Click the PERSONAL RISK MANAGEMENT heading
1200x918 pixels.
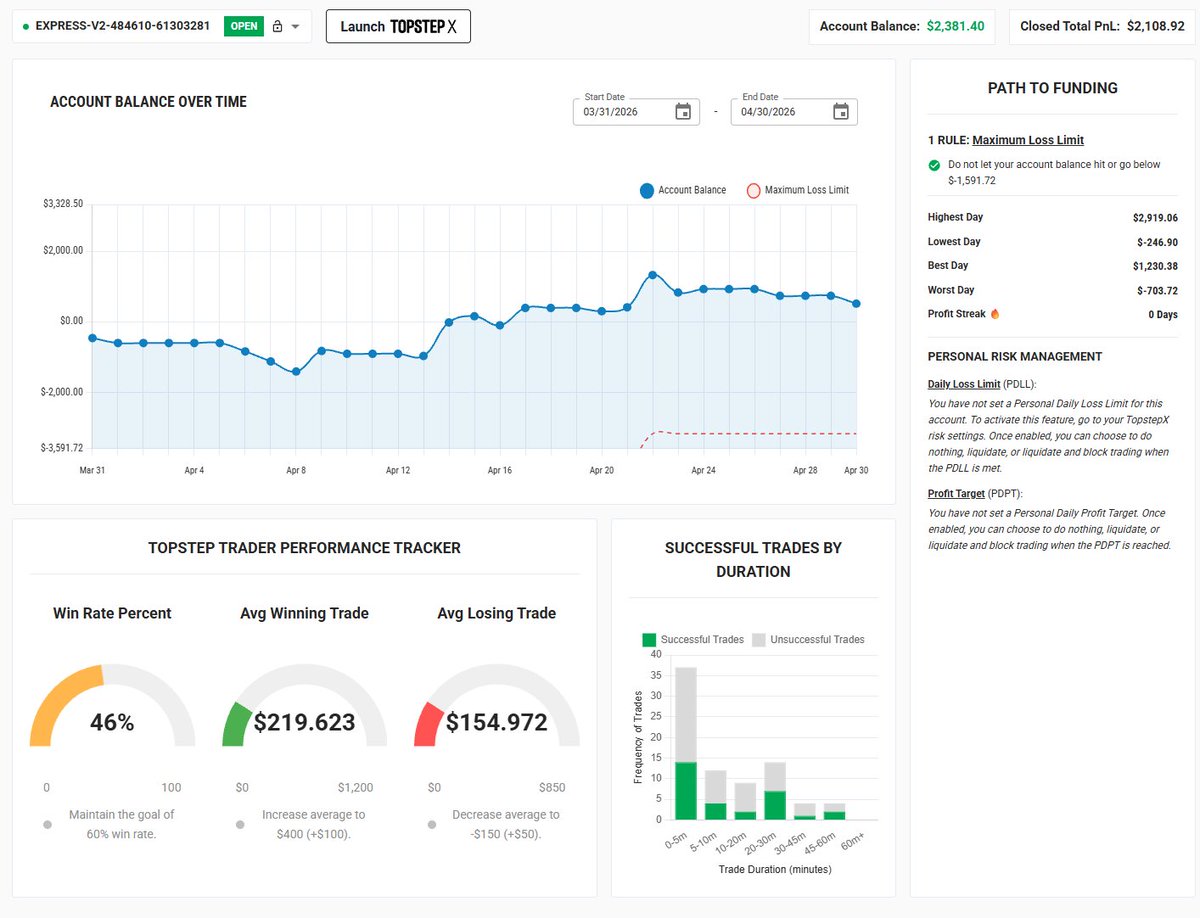click(1015, 356)
